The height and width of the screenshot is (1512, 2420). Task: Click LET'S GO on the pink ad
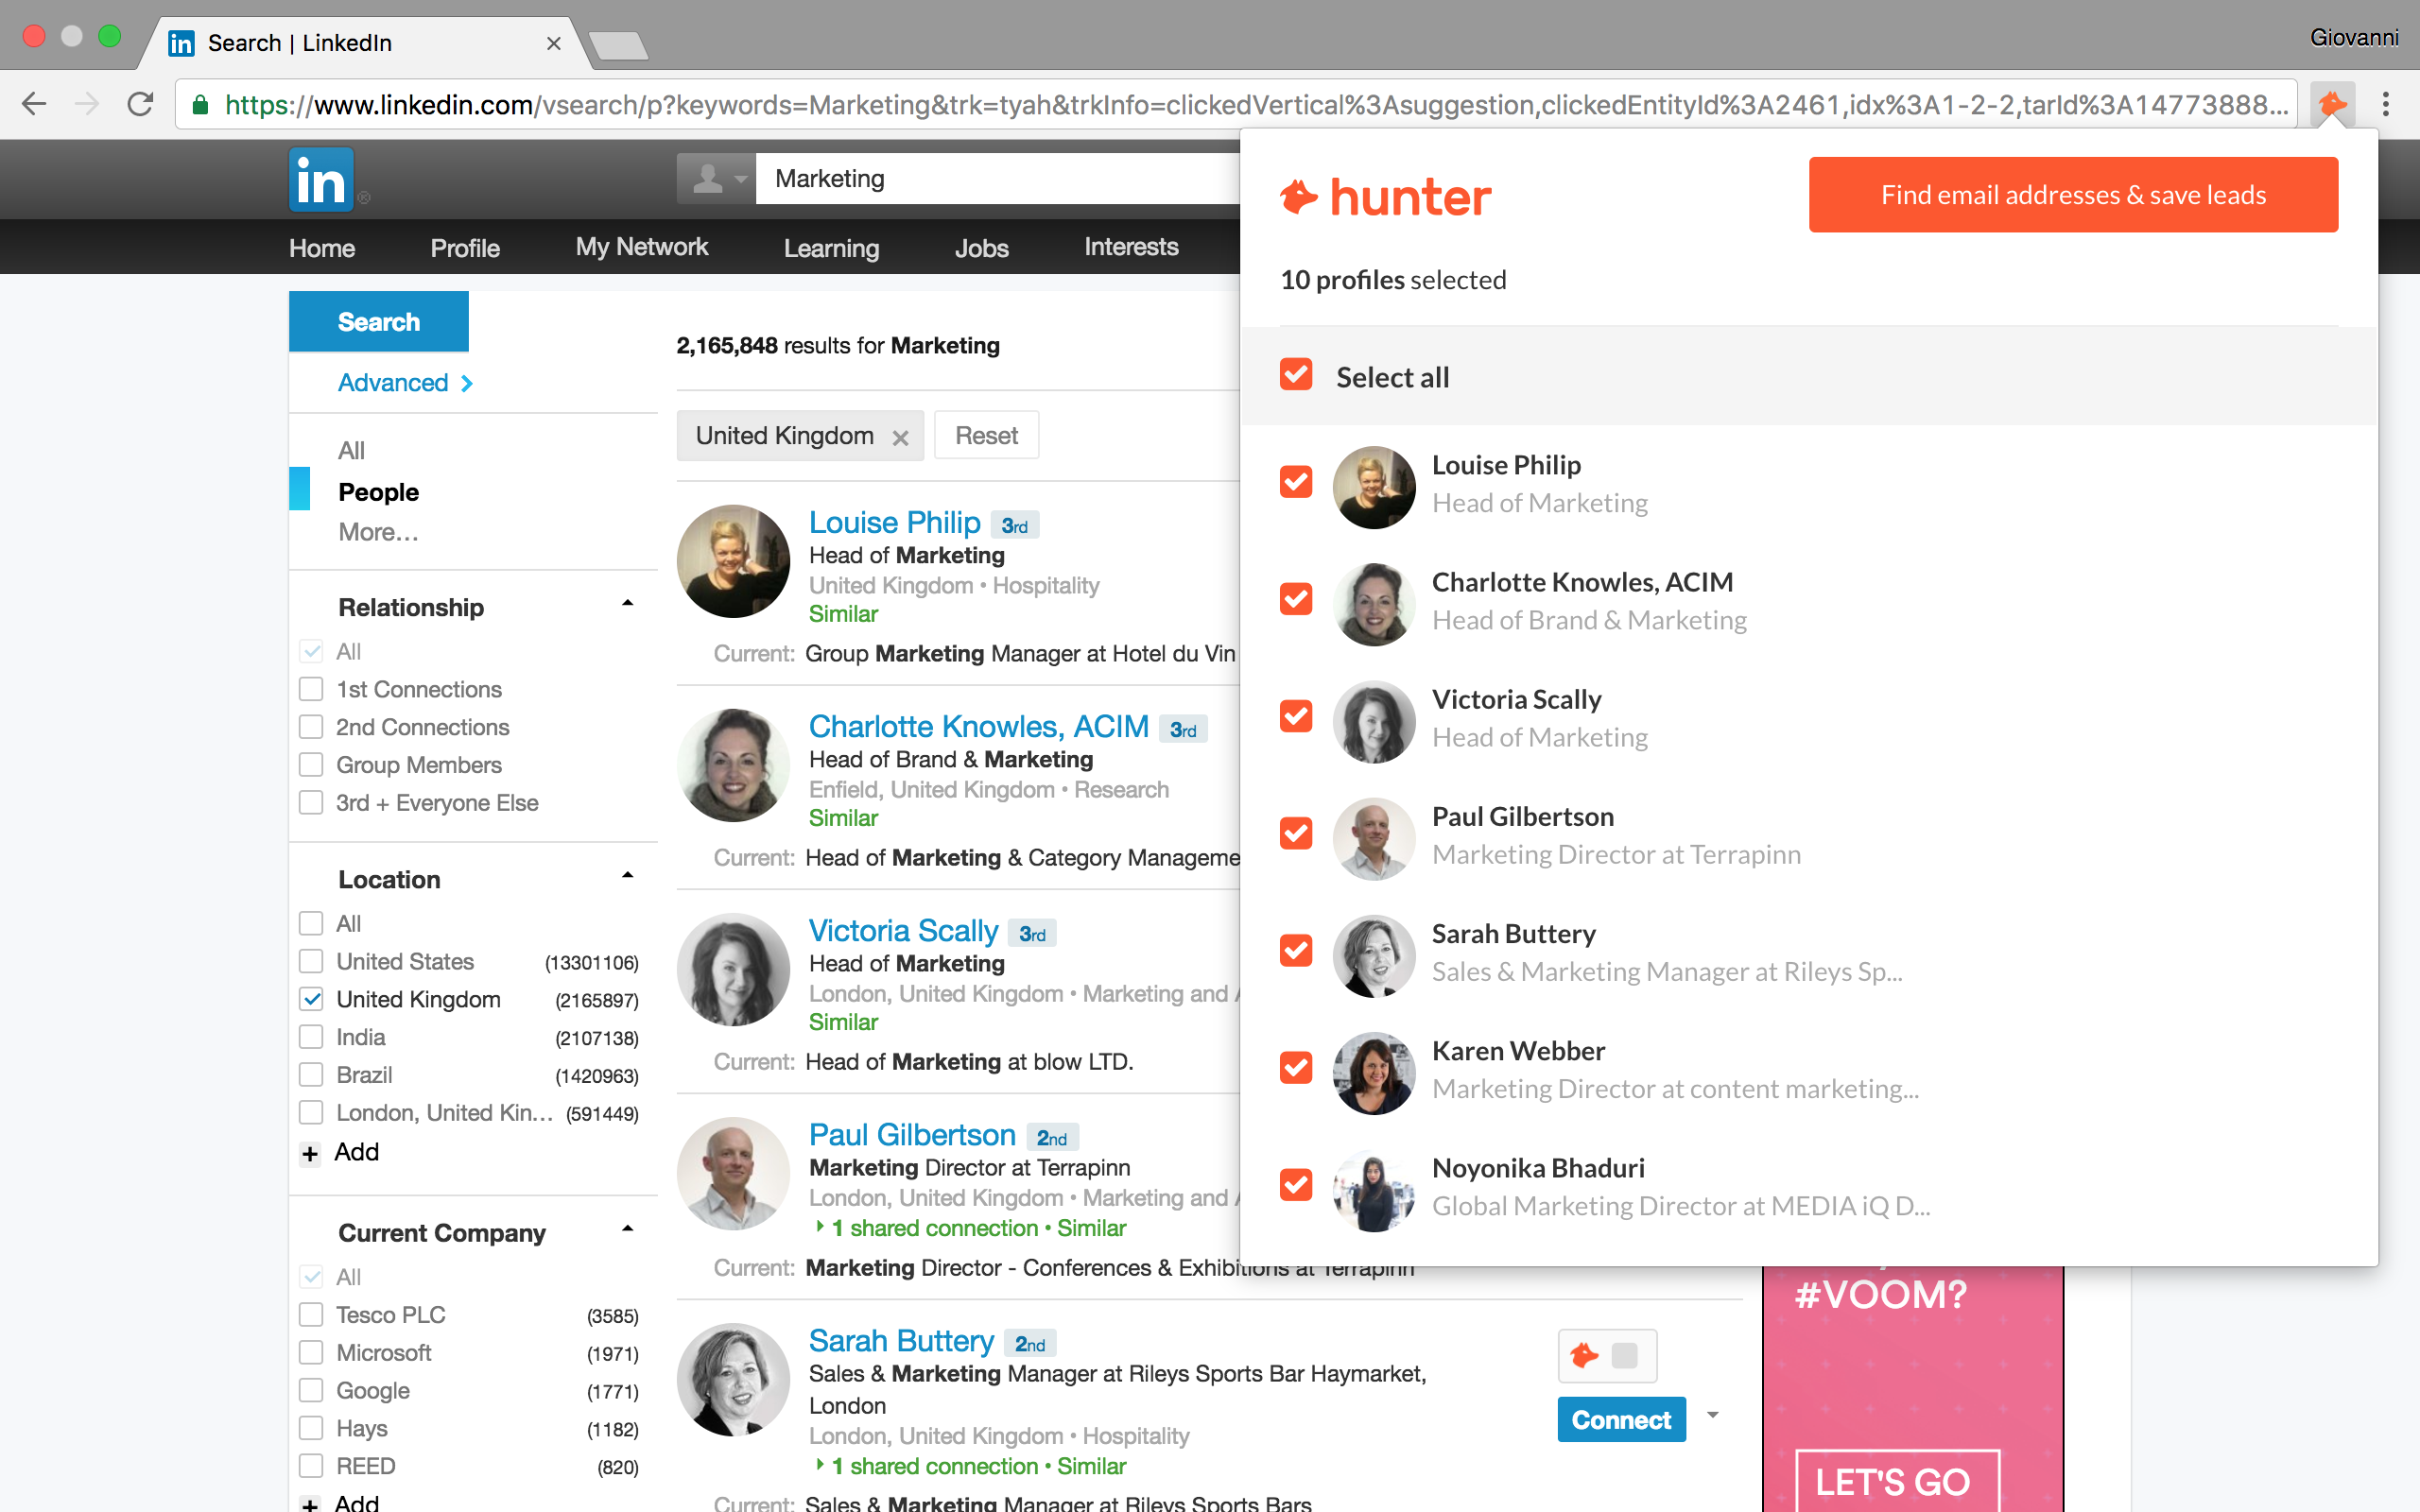point(1897,1481)
